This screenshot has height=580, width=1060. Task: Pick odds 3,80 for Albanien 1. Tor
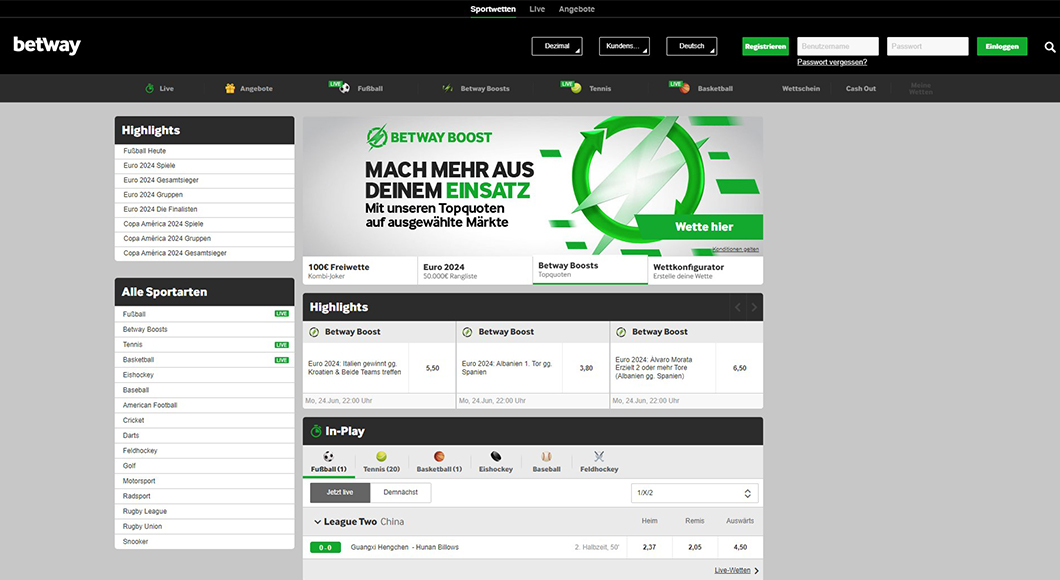pyautogui.click(x=586, y=368)
